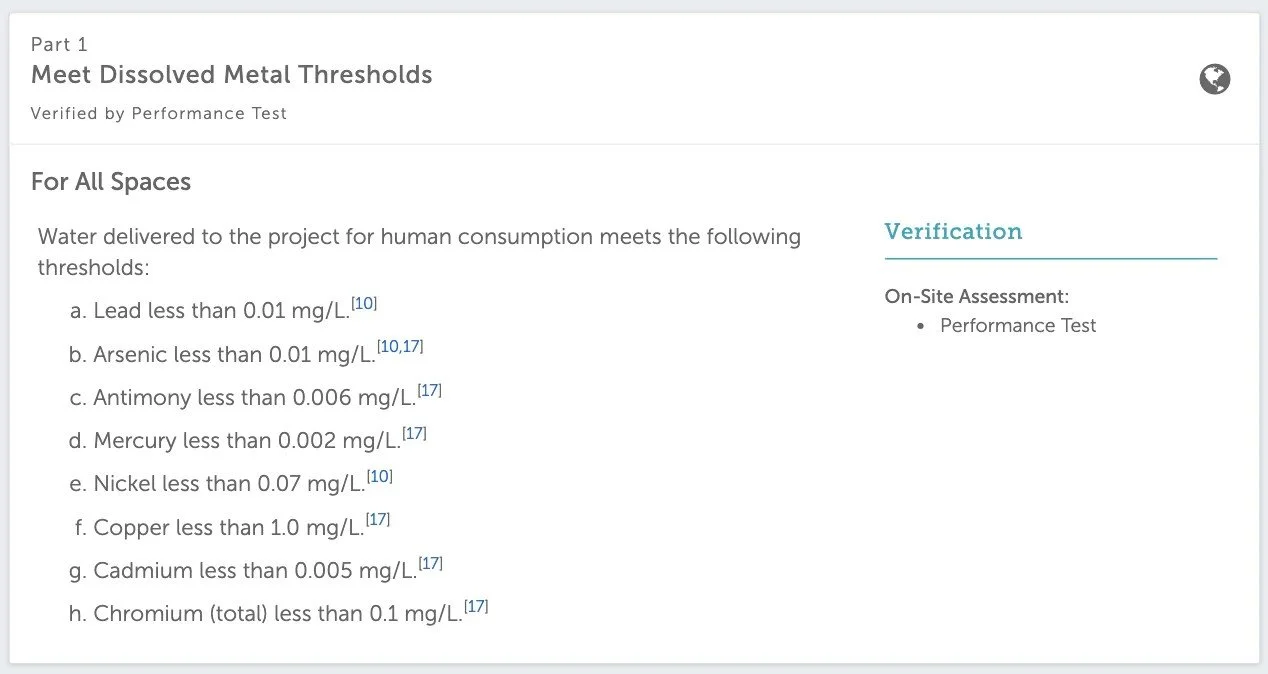
Task: Select the [17] citation beside Copper
Action: (x=378, y=520)
